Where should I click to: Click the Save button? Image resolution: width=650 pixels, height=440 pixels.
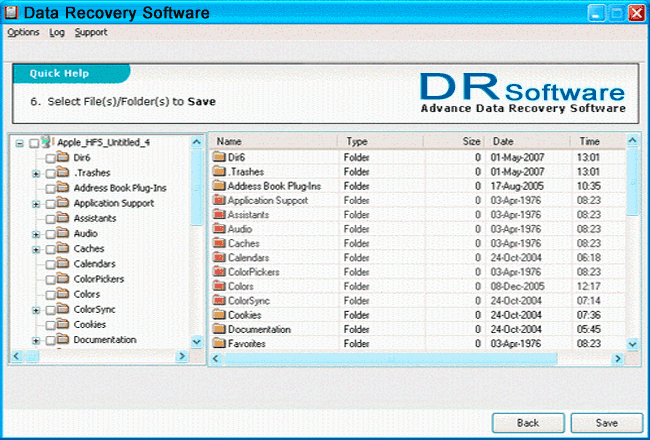pyautogui.click(x=606, y=423)
